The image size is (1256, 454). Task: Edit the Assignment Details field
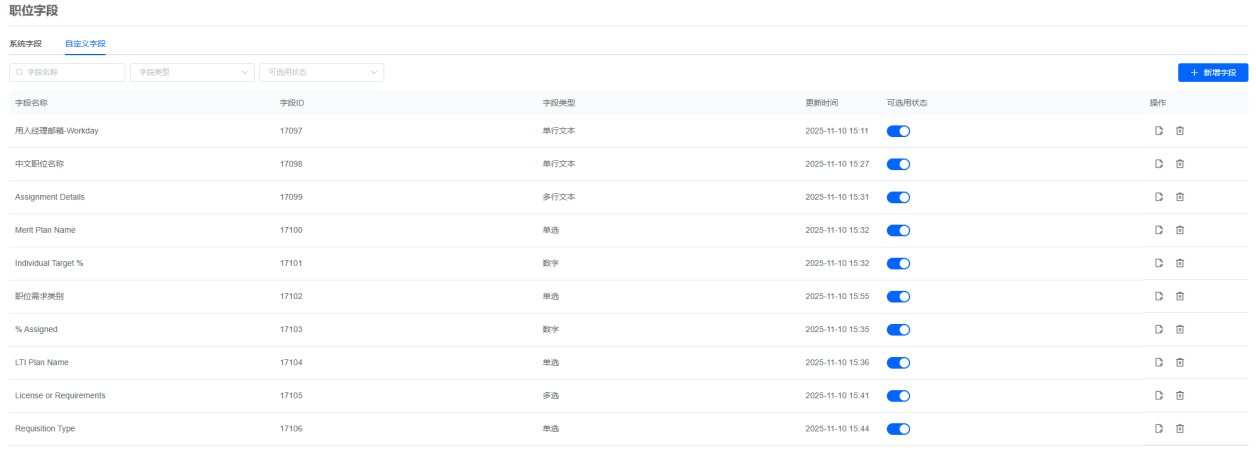[1159, 197]
